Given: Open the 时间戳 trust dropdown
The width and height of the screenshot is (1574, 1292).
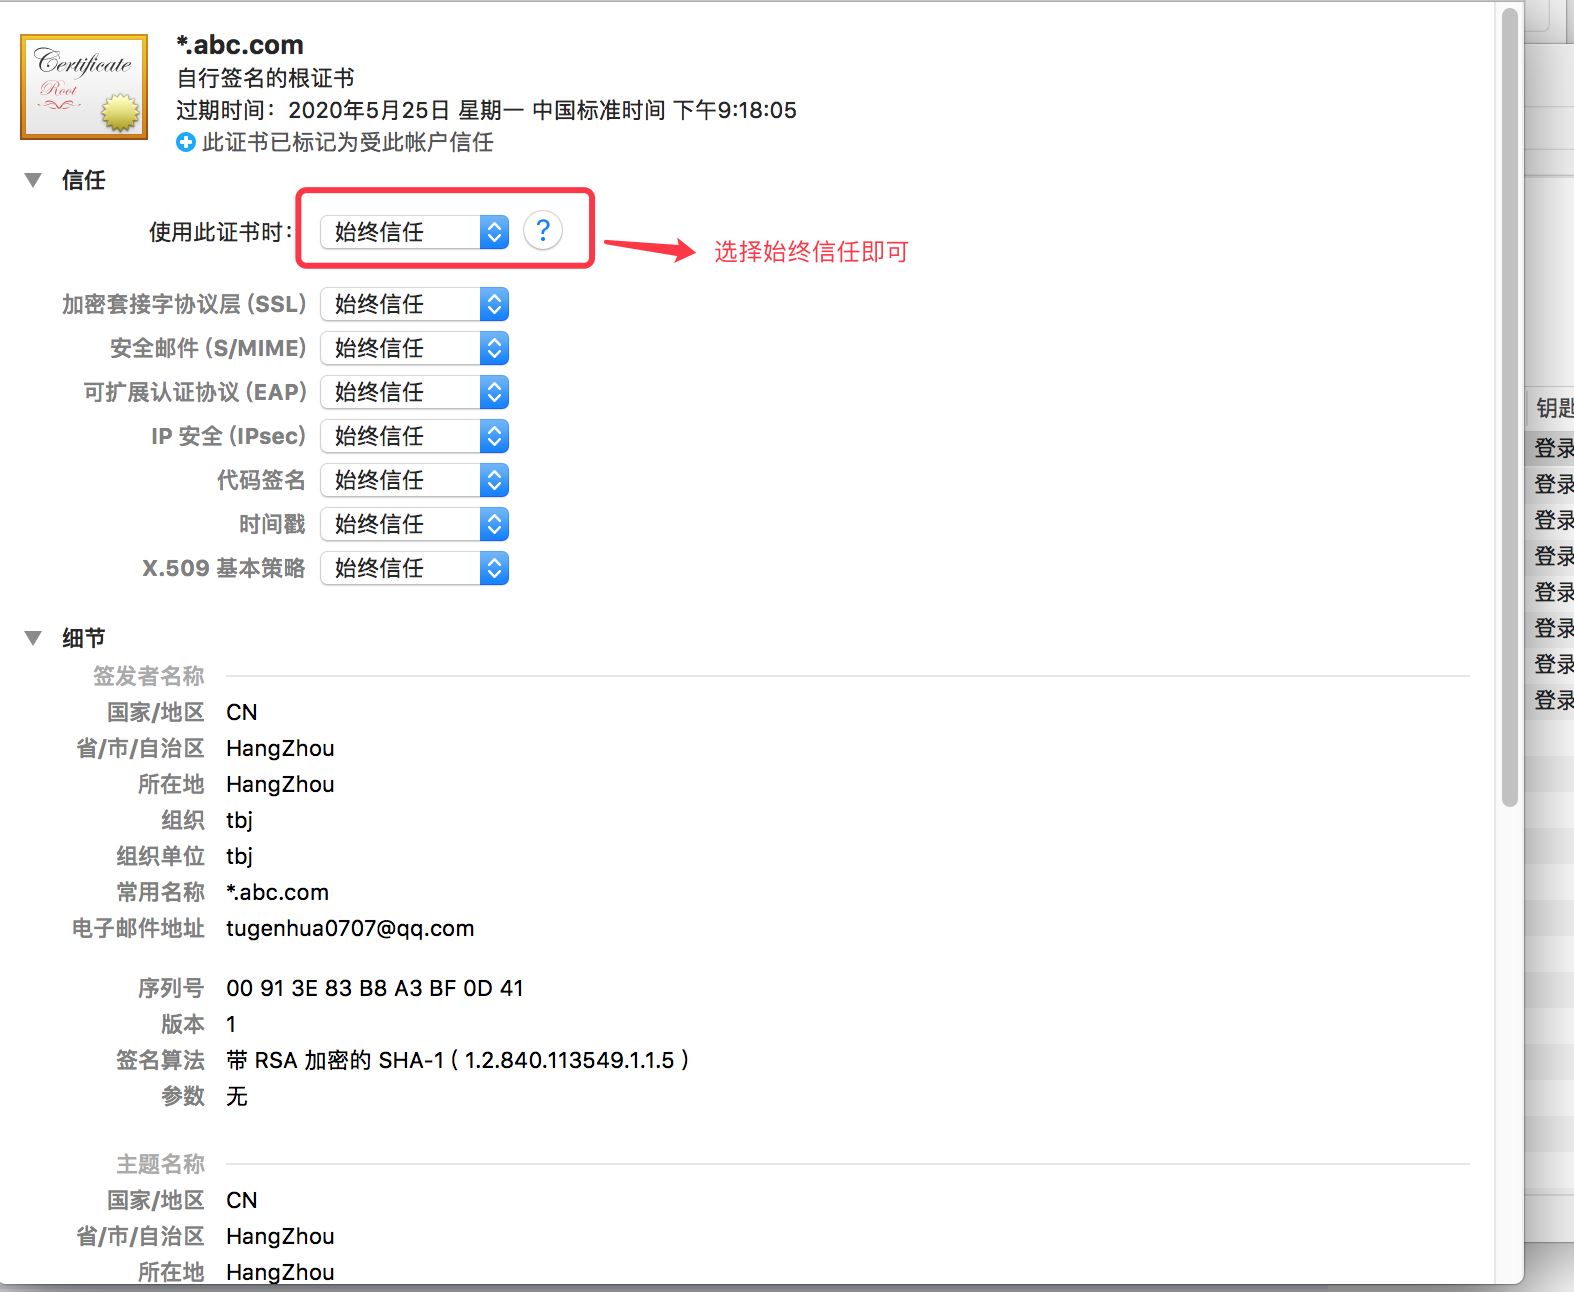Looking at the screenshot, I should click(x=414, y=524).
